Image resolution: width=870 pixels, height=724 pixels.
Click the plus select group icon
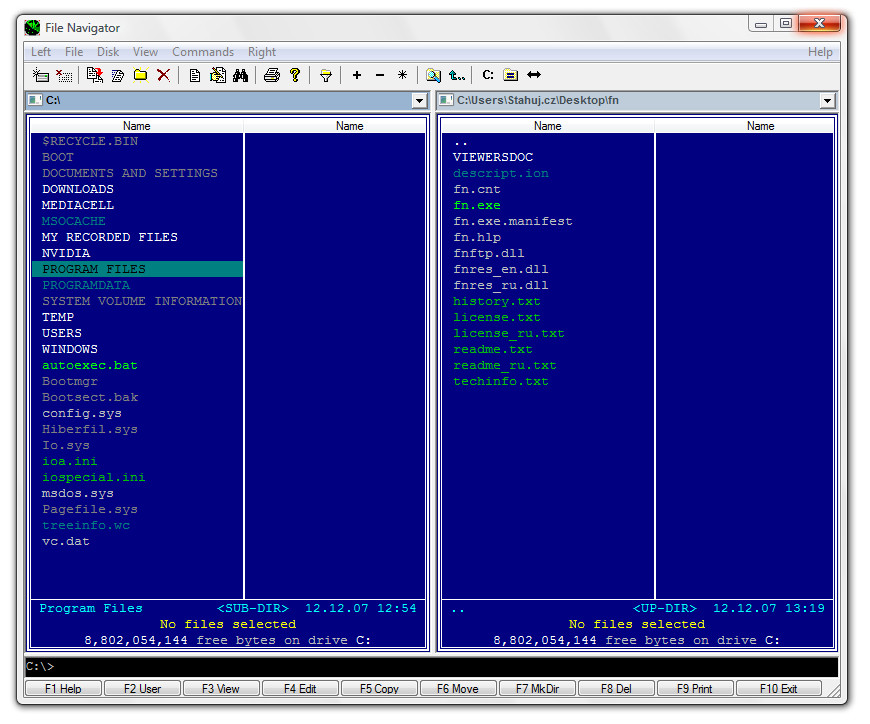tap(357, 75)
